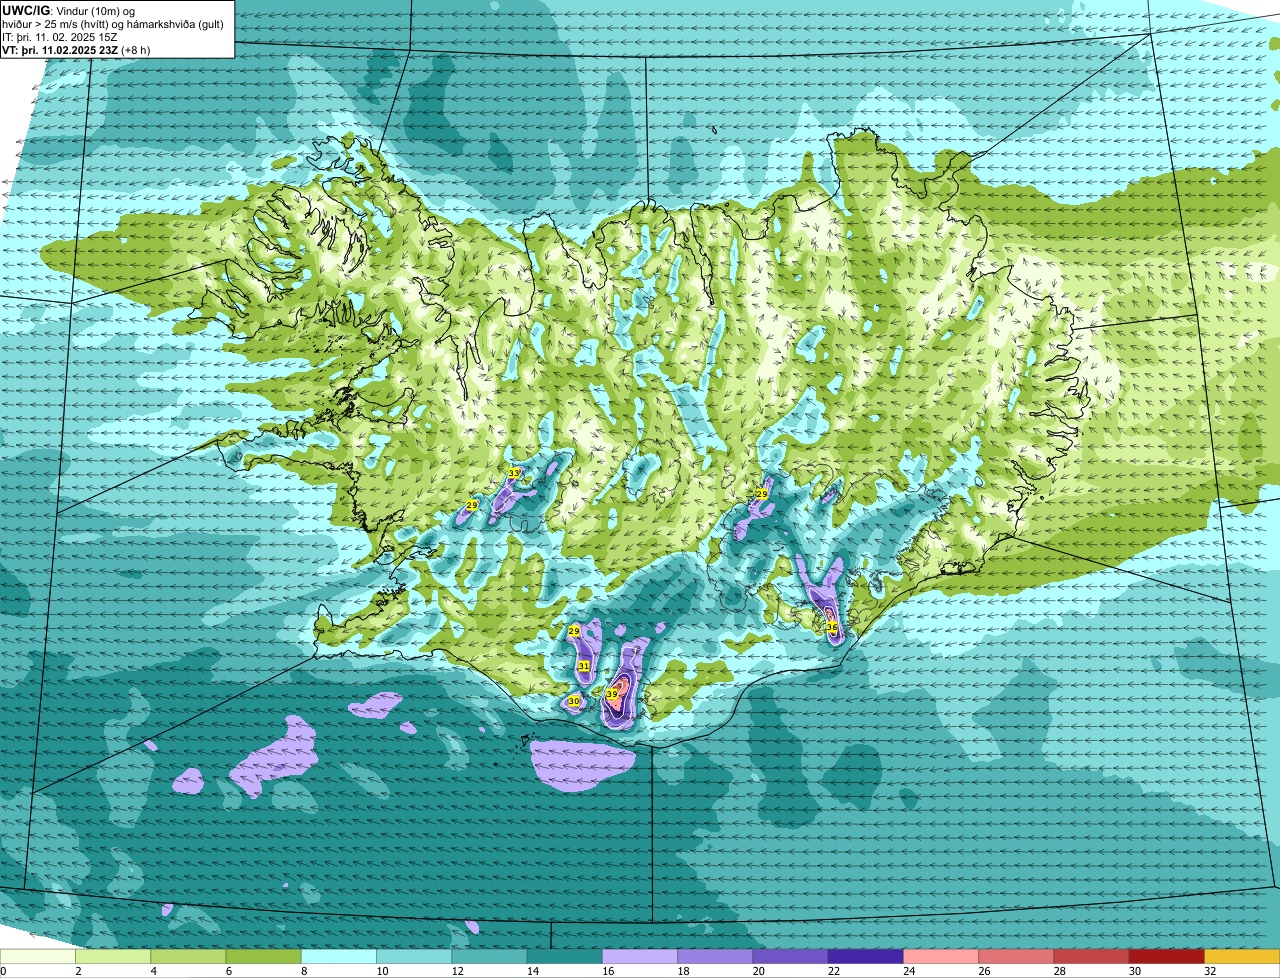Click the legend number 32
1280x978 pixels.
(x=1210, y=971)
